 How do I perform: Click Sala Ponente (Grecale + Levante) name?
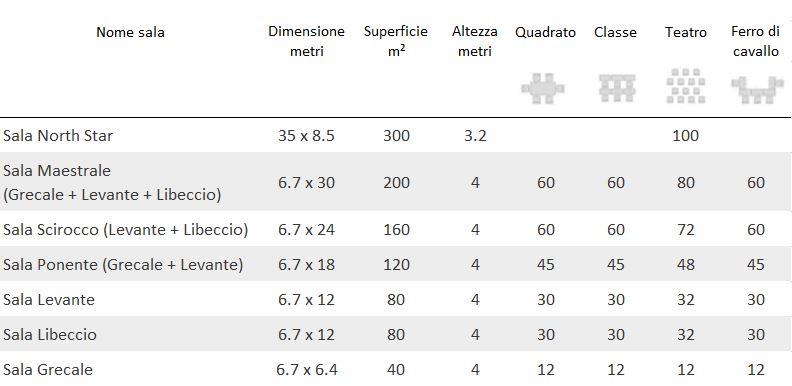pyautogui.click(x=123, y=265)
